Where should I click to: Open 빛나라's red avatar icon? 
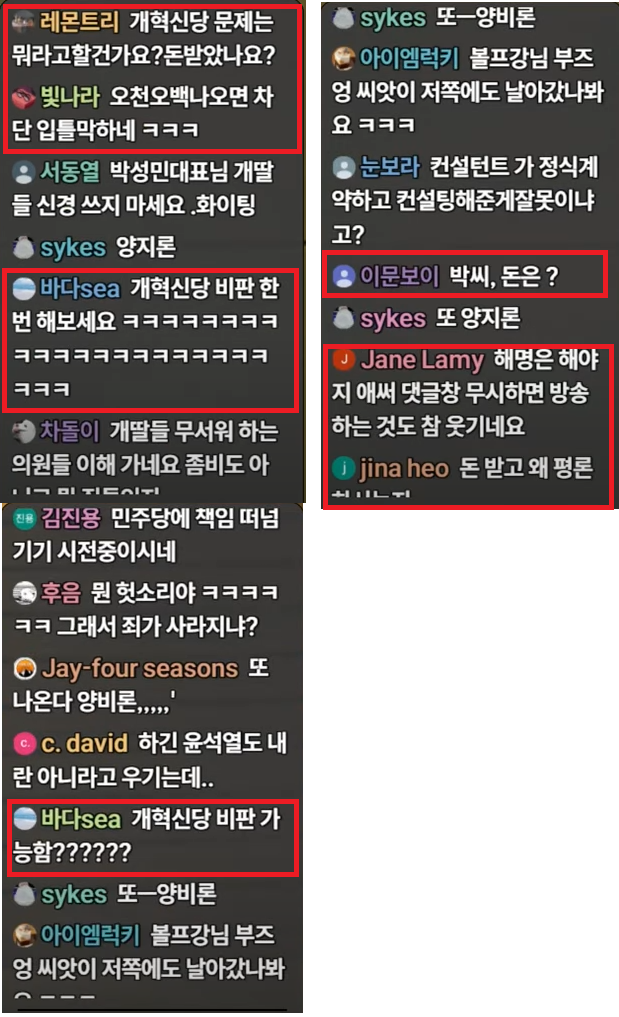coord(24,97)
